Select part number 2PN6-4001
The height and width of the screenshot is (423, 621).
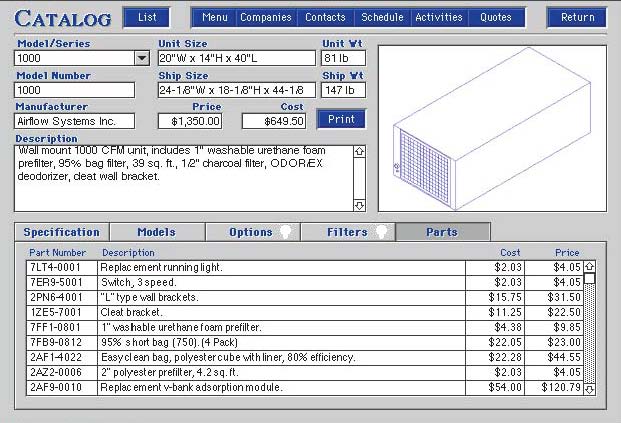[x=56, y=297]
